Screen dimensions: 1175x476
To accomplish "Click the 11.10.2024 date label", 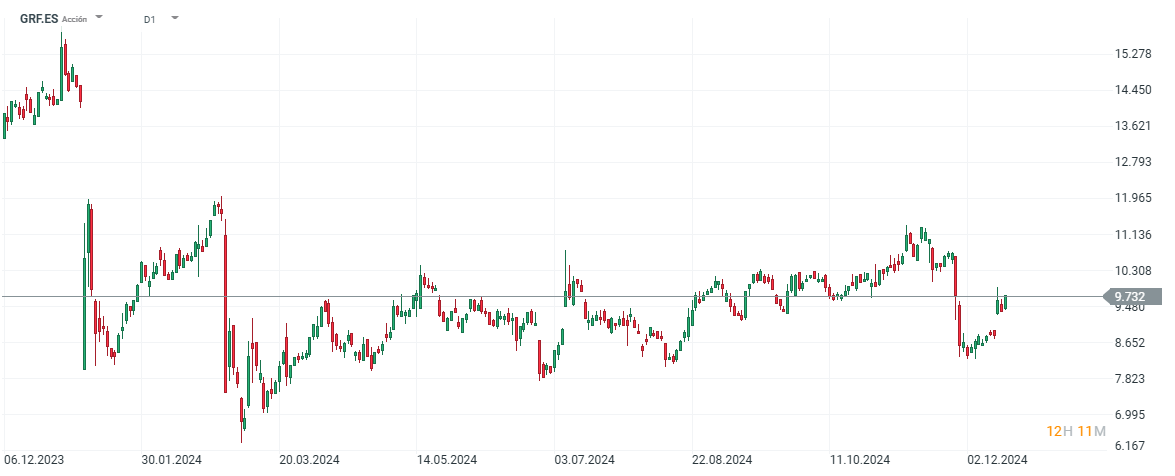I will click(860, 460).
